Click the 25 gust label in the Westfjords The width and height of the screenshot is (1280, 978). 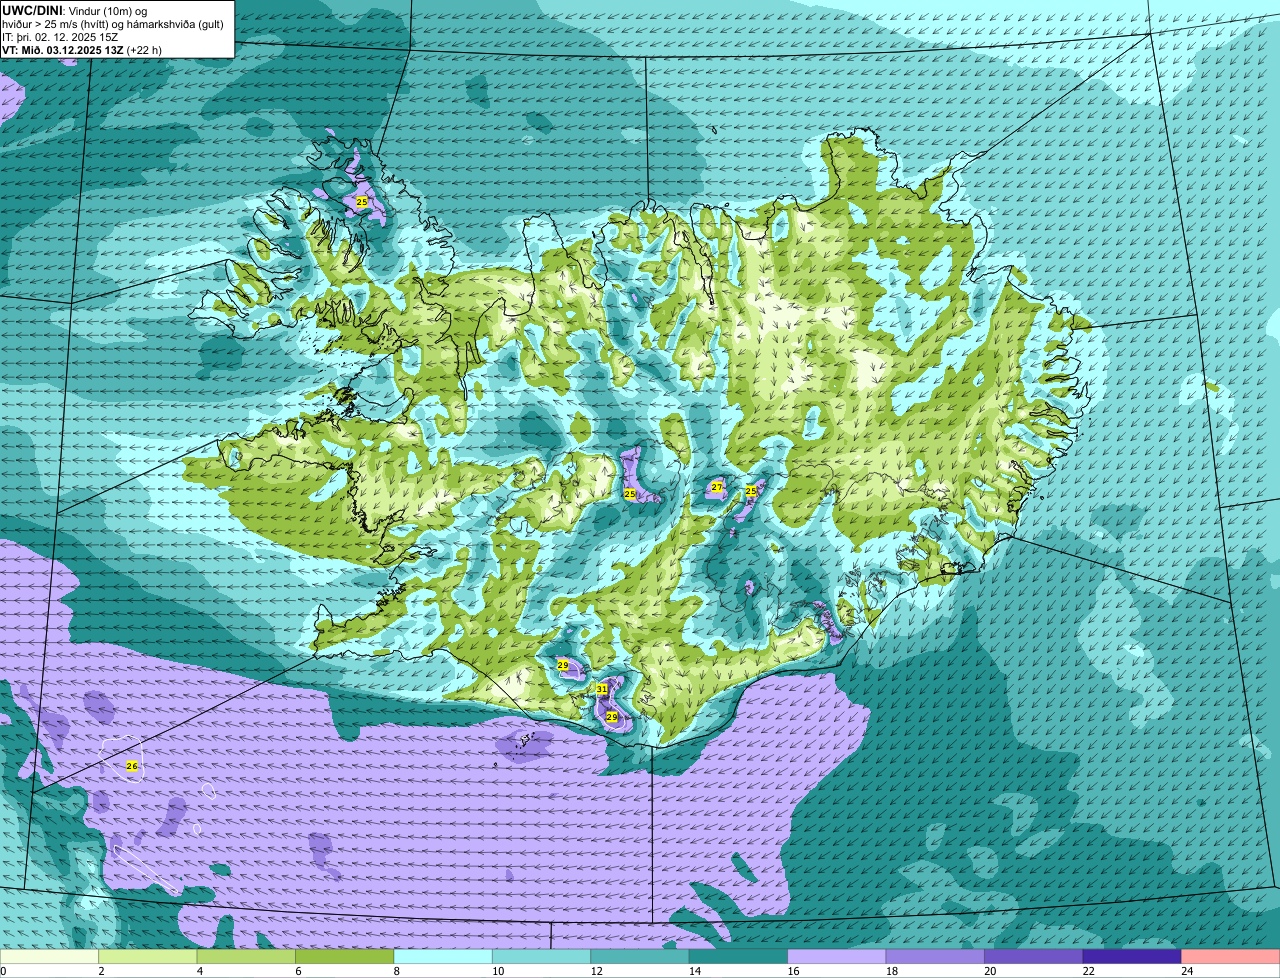click(361, 202)
